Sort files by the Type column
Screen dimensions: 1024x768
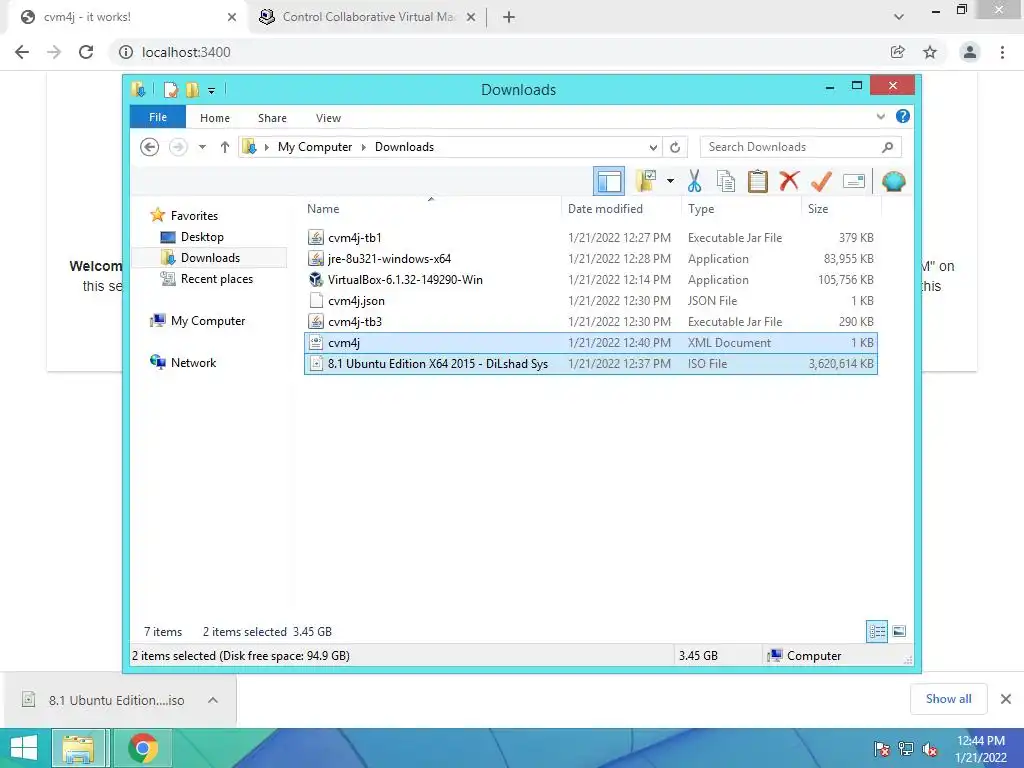(741, 208)
